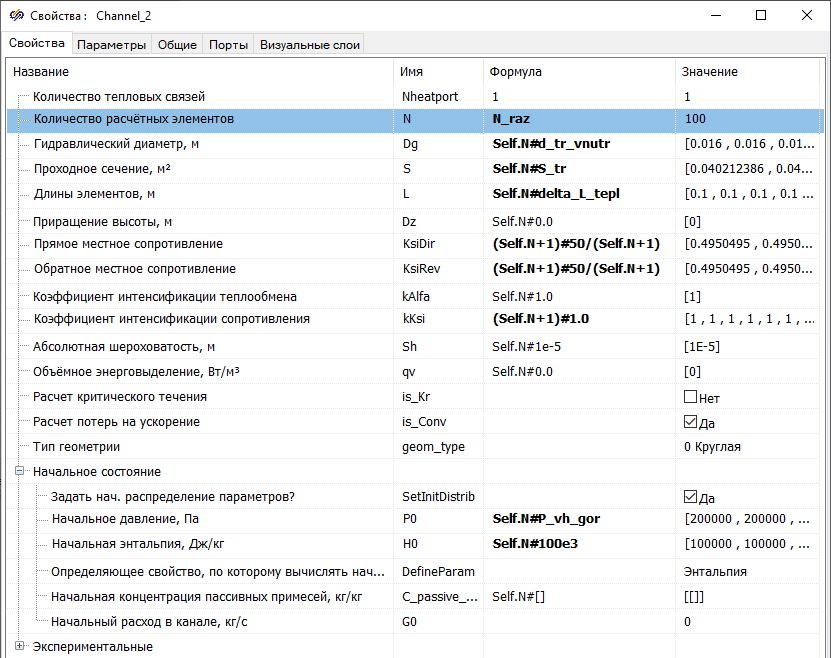Select the Визуальные слои tab
The width and height of the screenshot is (831, 658).
pyautogui.click(x=308, y=44)
